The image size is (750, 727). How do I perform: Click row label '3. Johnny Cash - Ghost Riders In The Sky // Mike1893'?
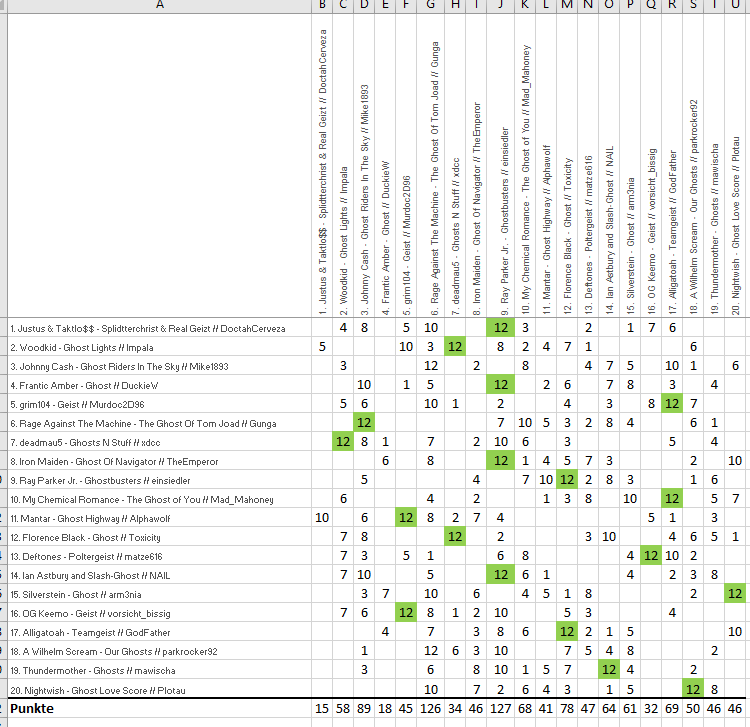pyautogui.click(x=120, y=367)
